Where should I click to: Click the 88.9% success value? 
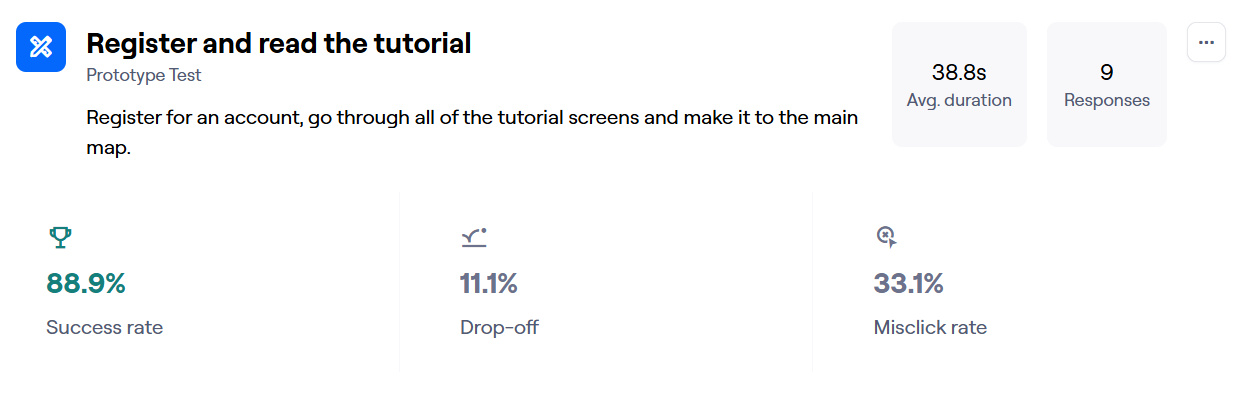tap(86, 284)
